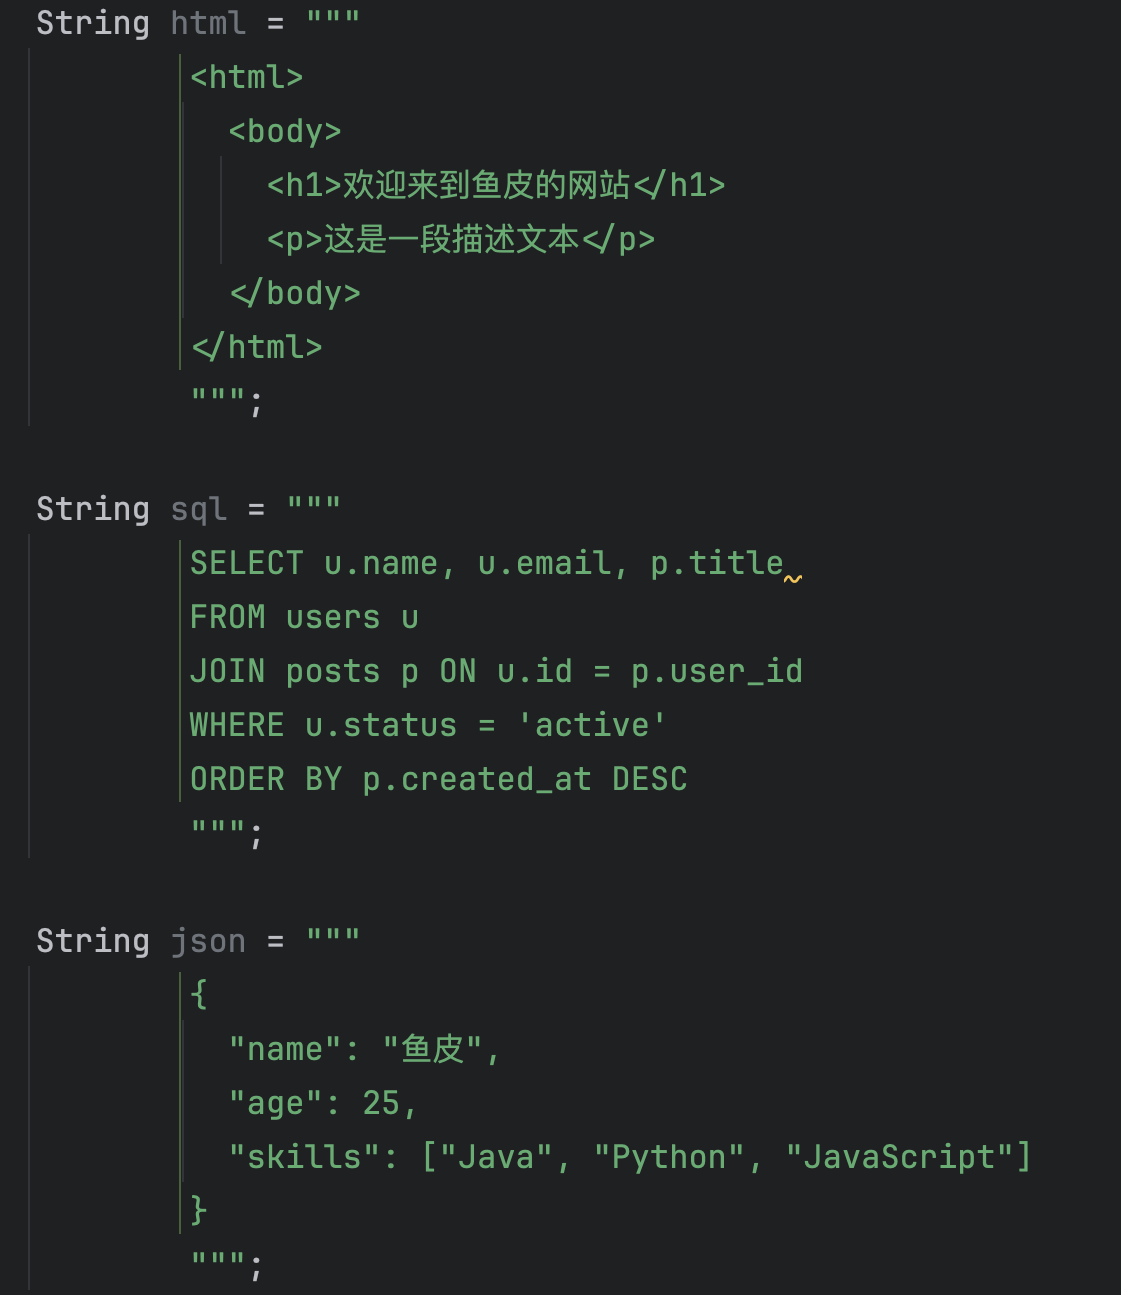Click the html variable name
Screen dimensions: 1122x1296
tap(208, 23)
